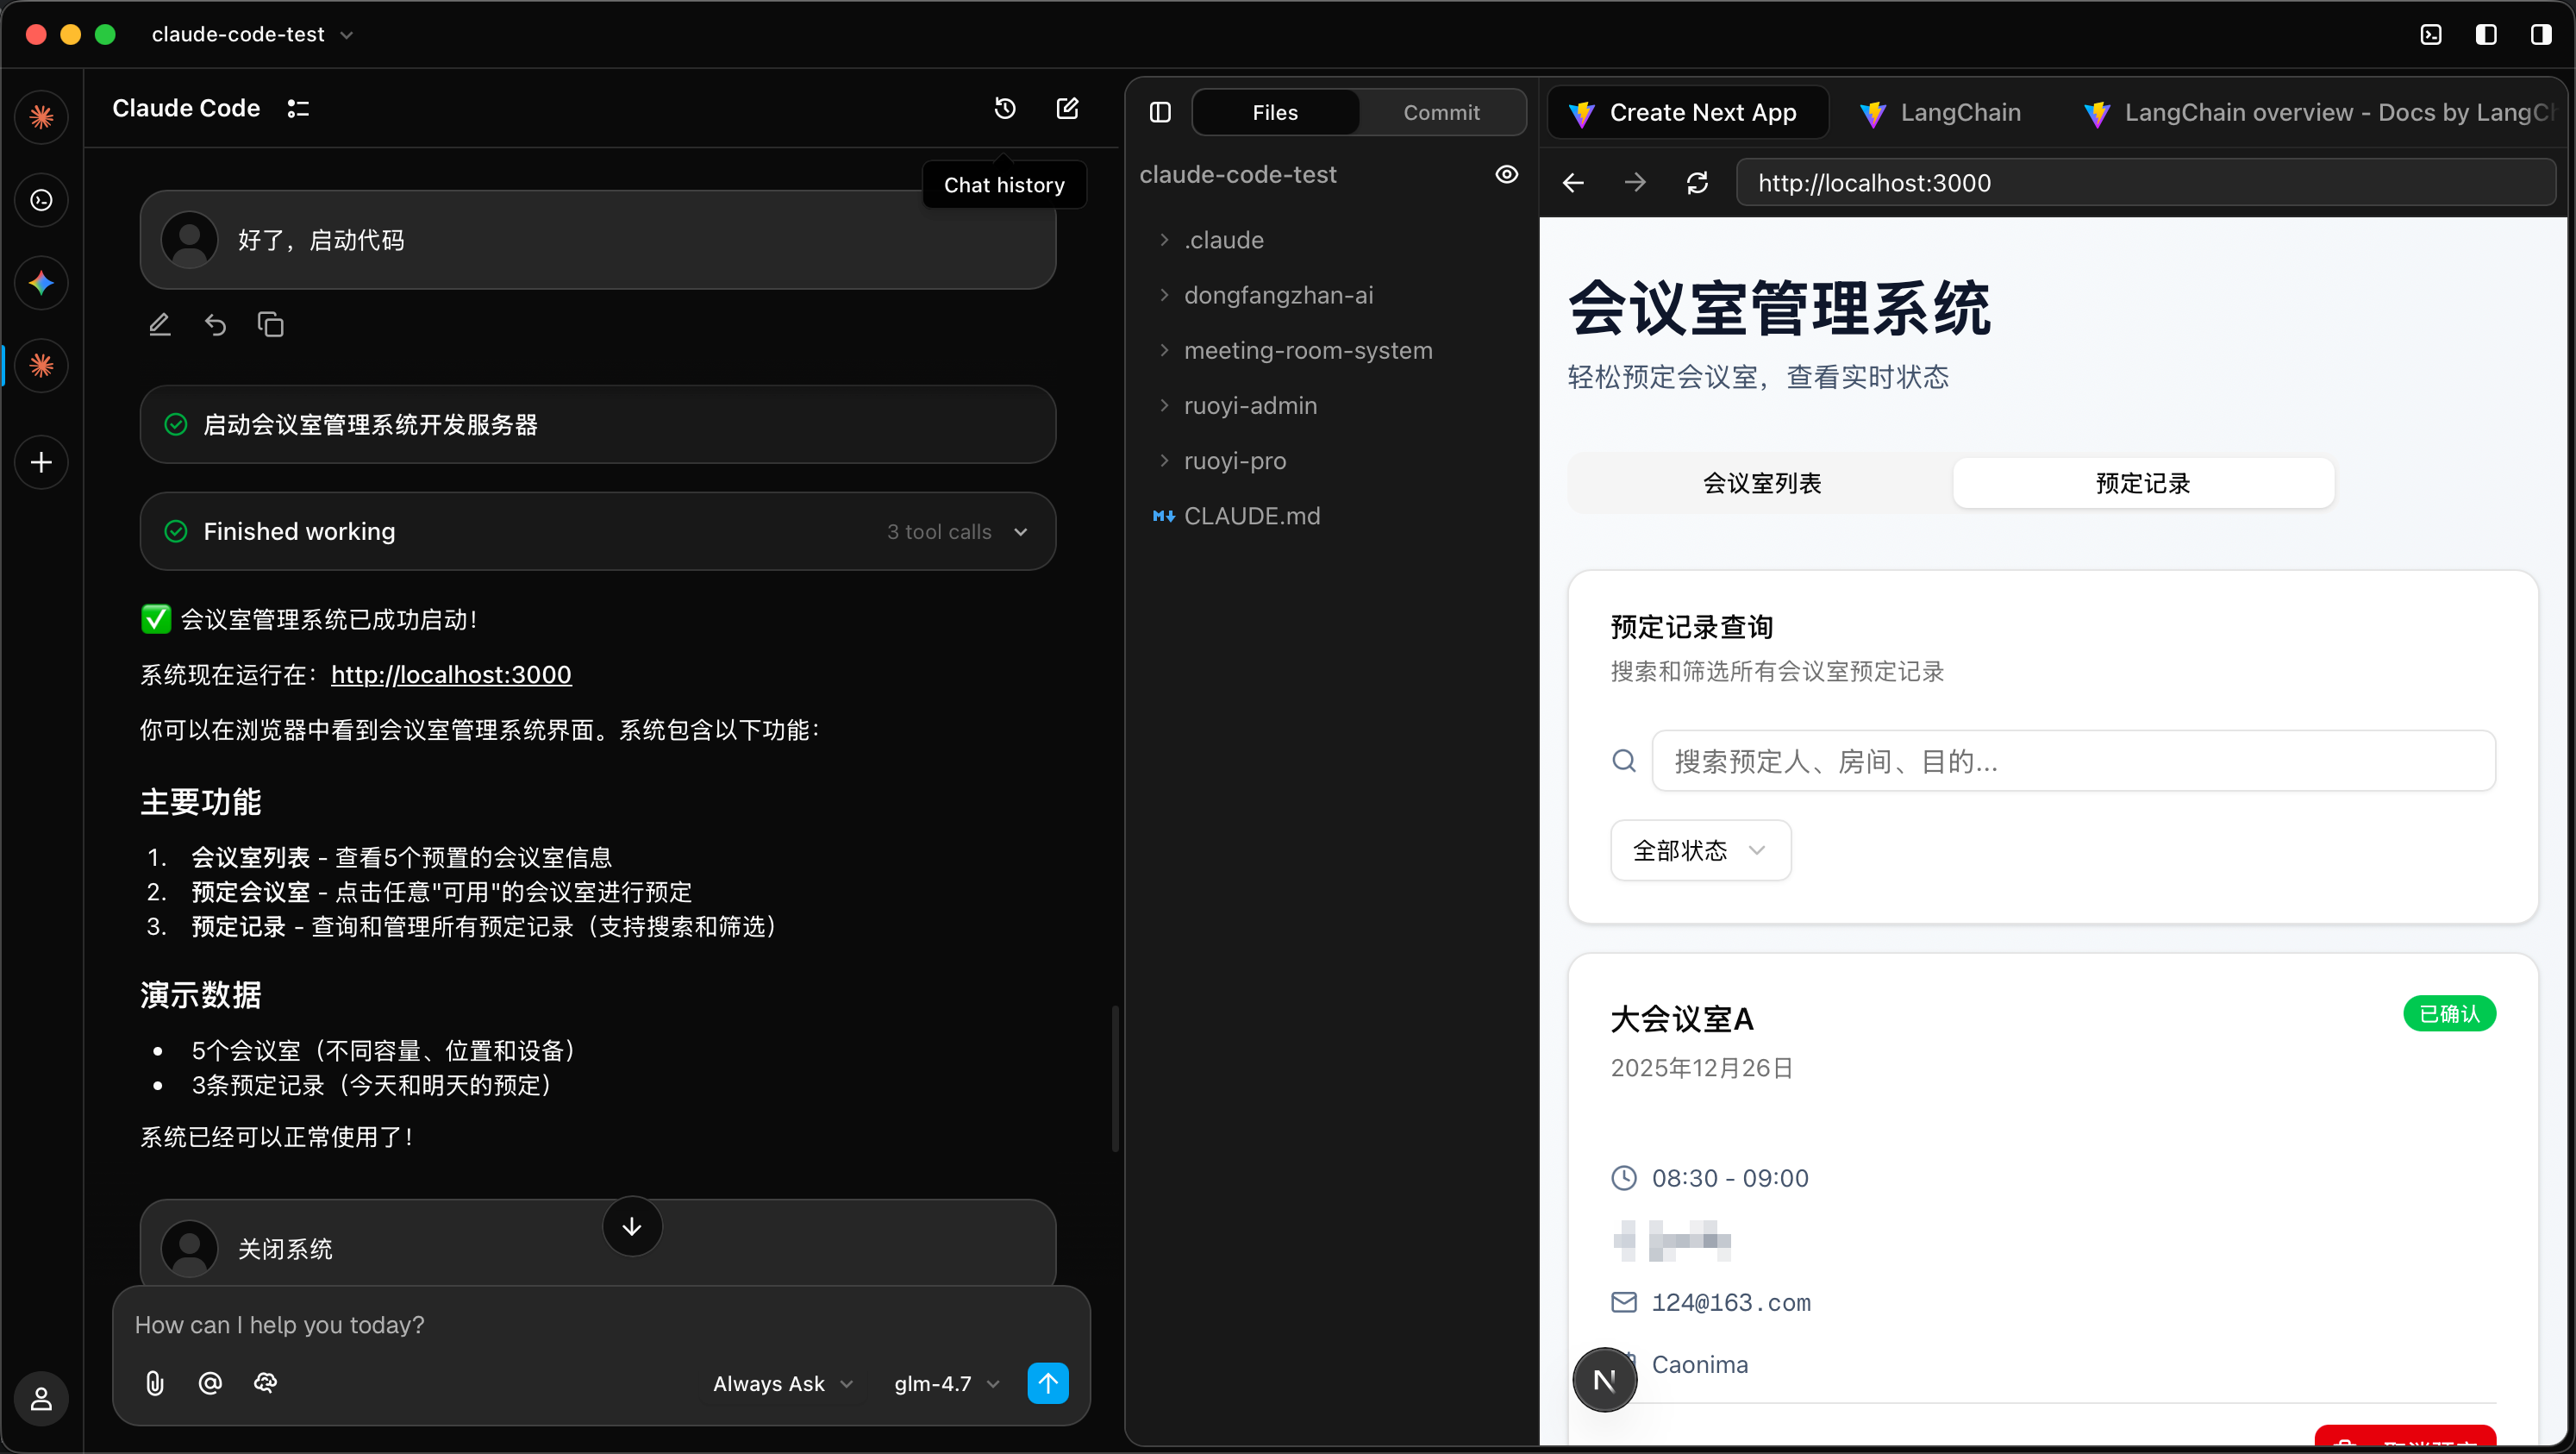Send the message with blue arrow button
The width and height of the screenshot is (2576, 1454).
tap(1047, 1383)
